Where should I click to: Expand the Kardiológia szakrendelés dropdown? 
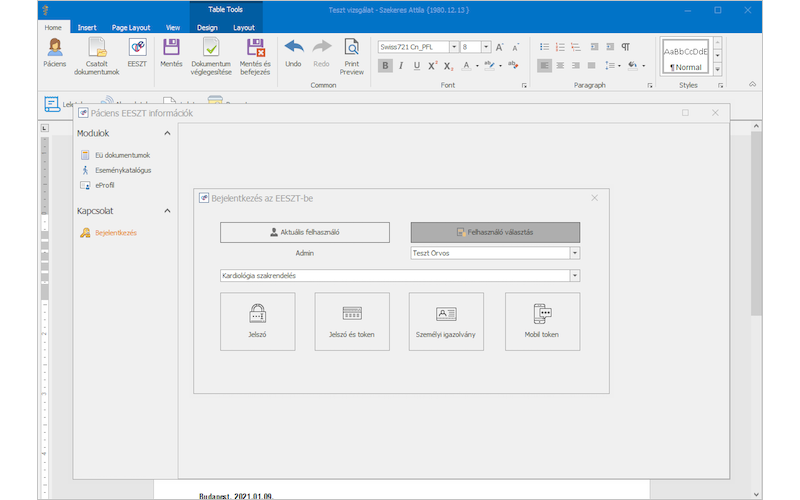575,276
